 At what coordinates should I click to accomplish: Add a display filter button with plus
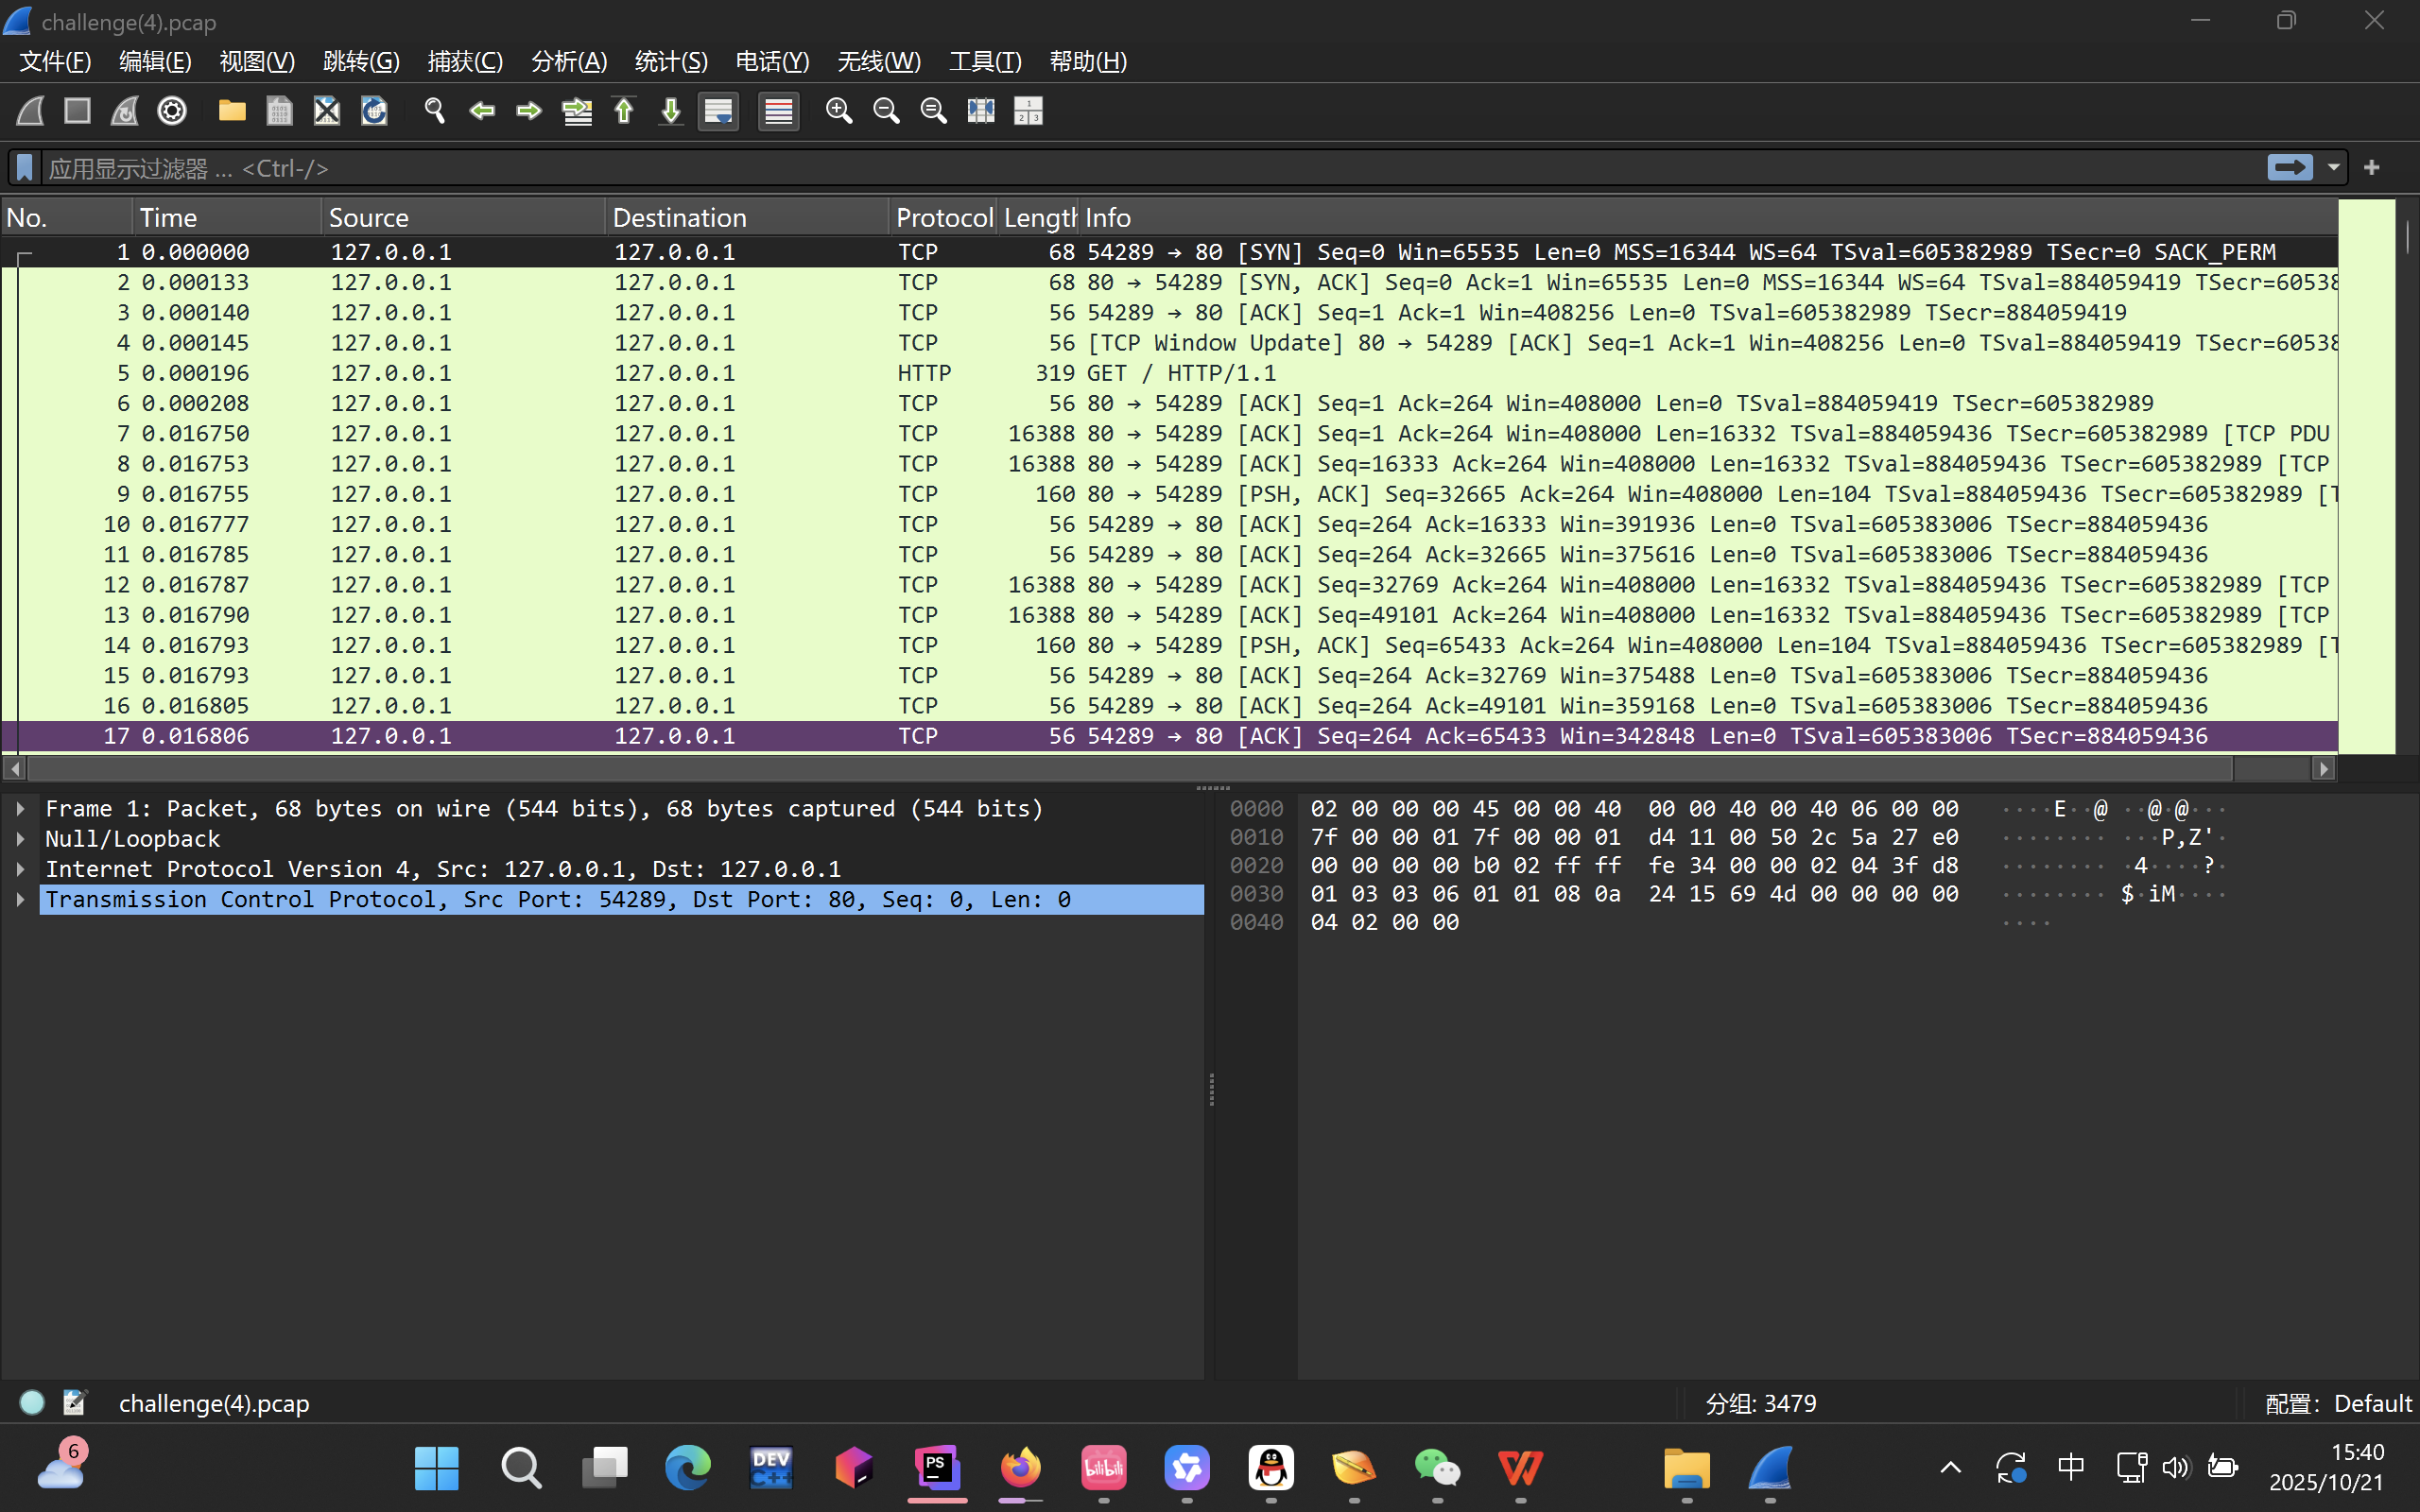click(x=2372, y=168)
